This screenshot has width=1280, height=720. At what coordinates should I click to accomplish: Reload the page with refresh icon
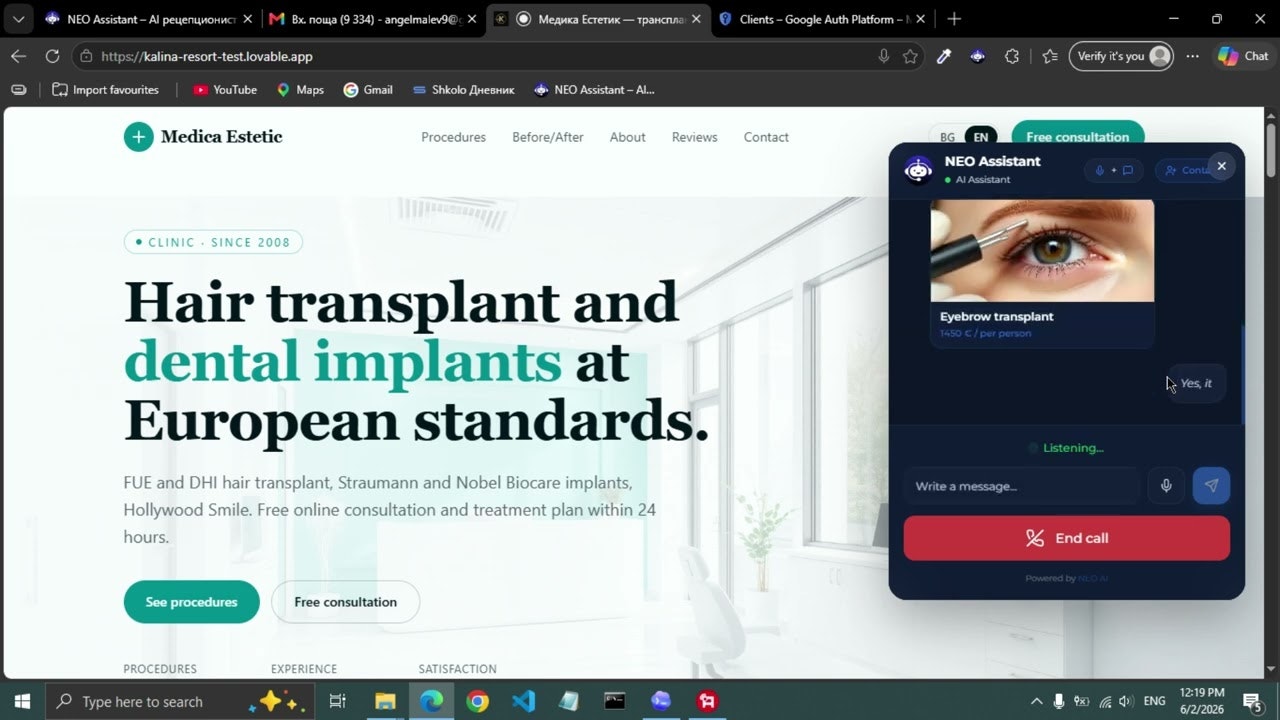coord(52,56)
